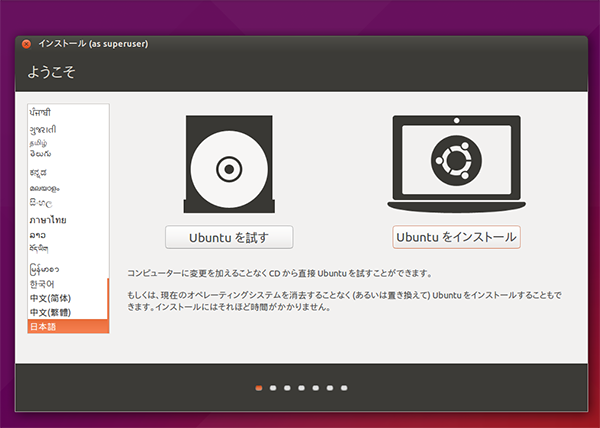
Task: Click the Ubuntu を試す button
Action: pos(229,237)
